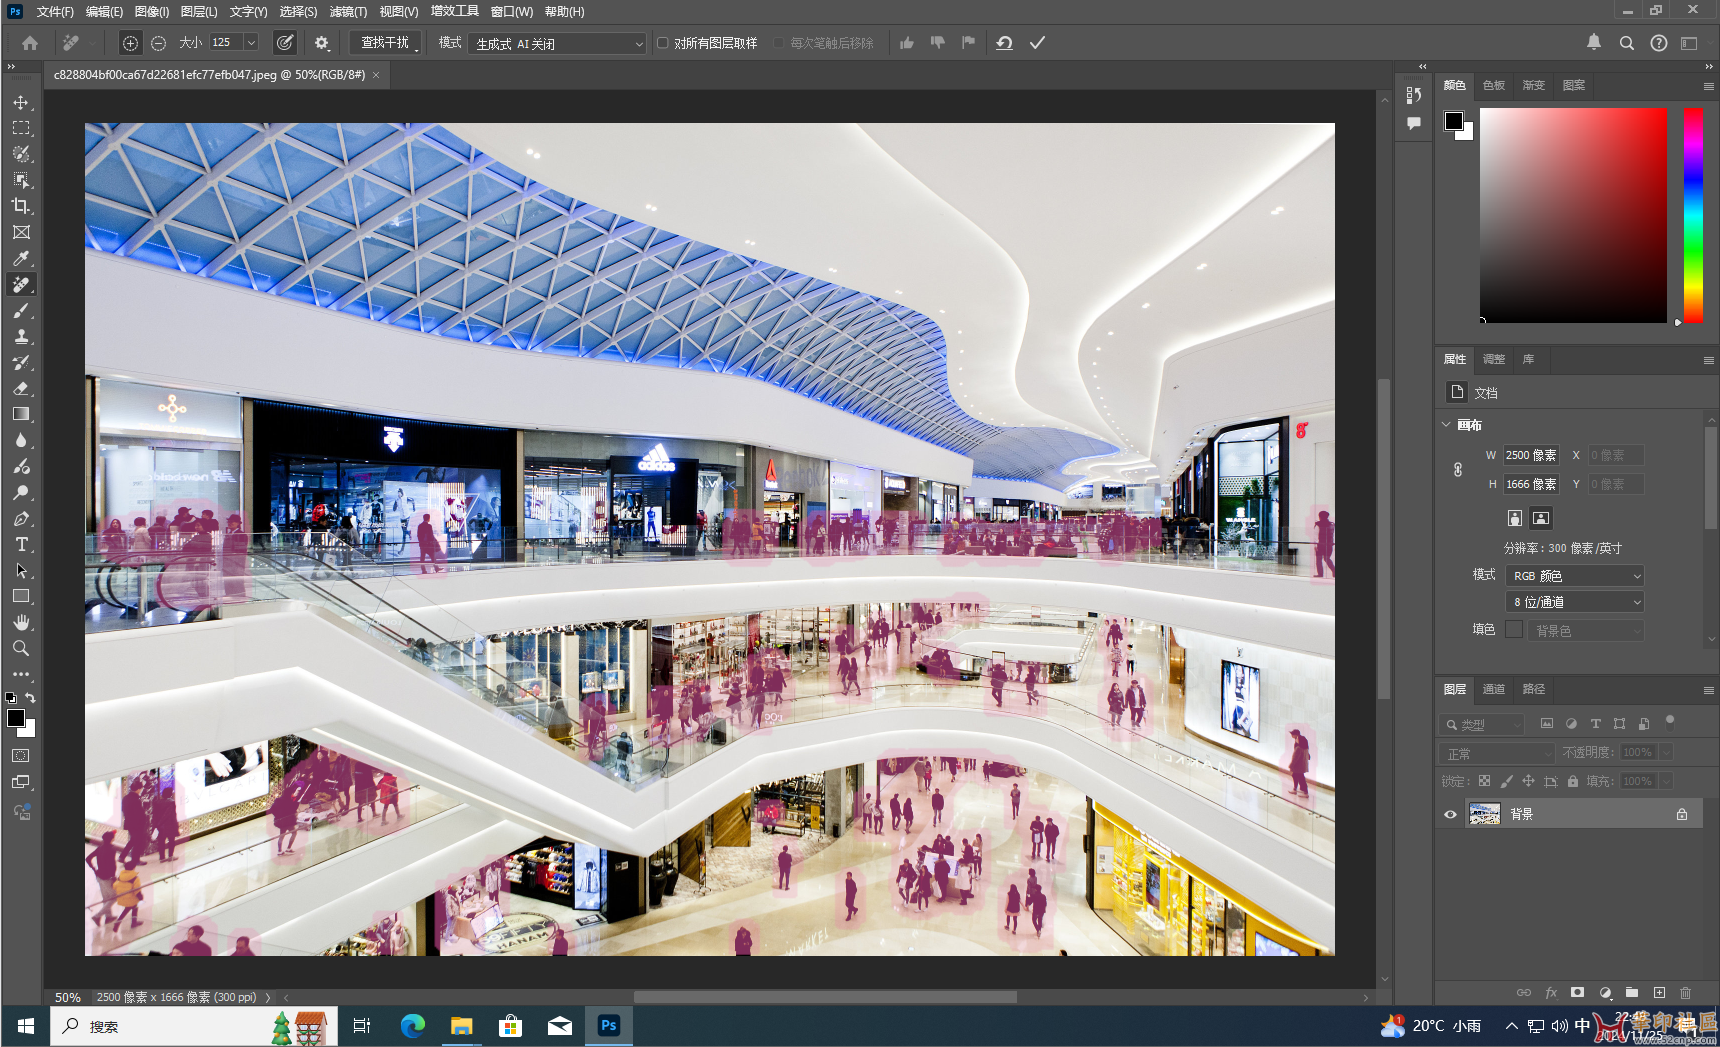The height and width of the screenshot is (1047, 1720).
Task: Select the Rectangular Marquee tool
Action: [21, 128]
